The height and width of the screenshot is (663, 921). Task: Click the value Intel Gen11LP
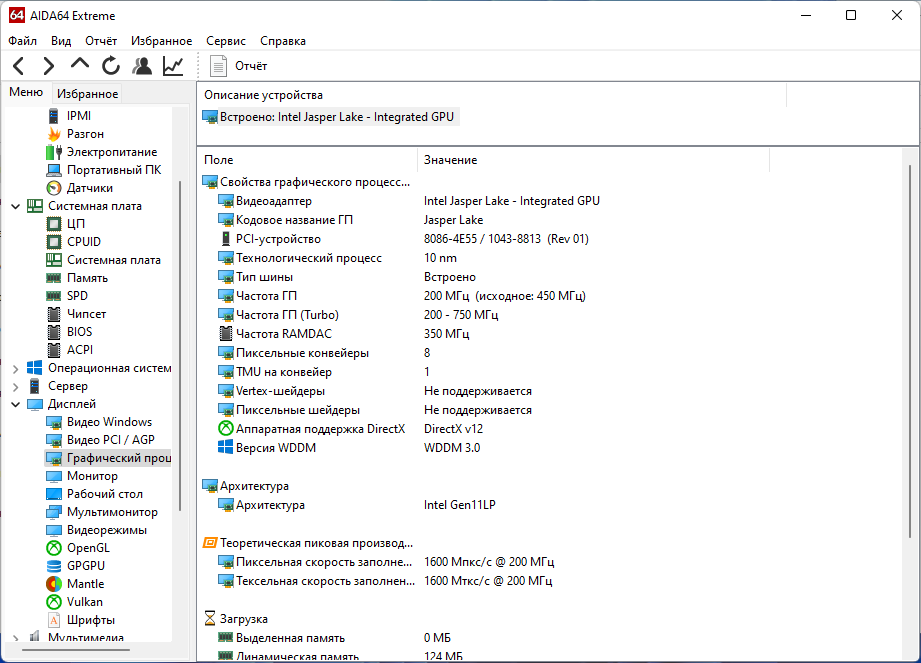coord(460,504)
